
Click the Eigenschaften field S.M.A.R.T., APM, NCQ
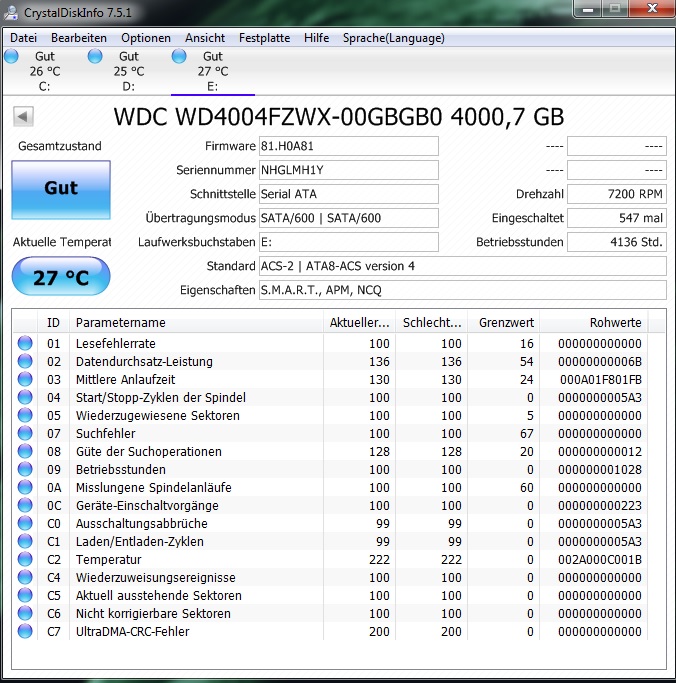(463, 290)
